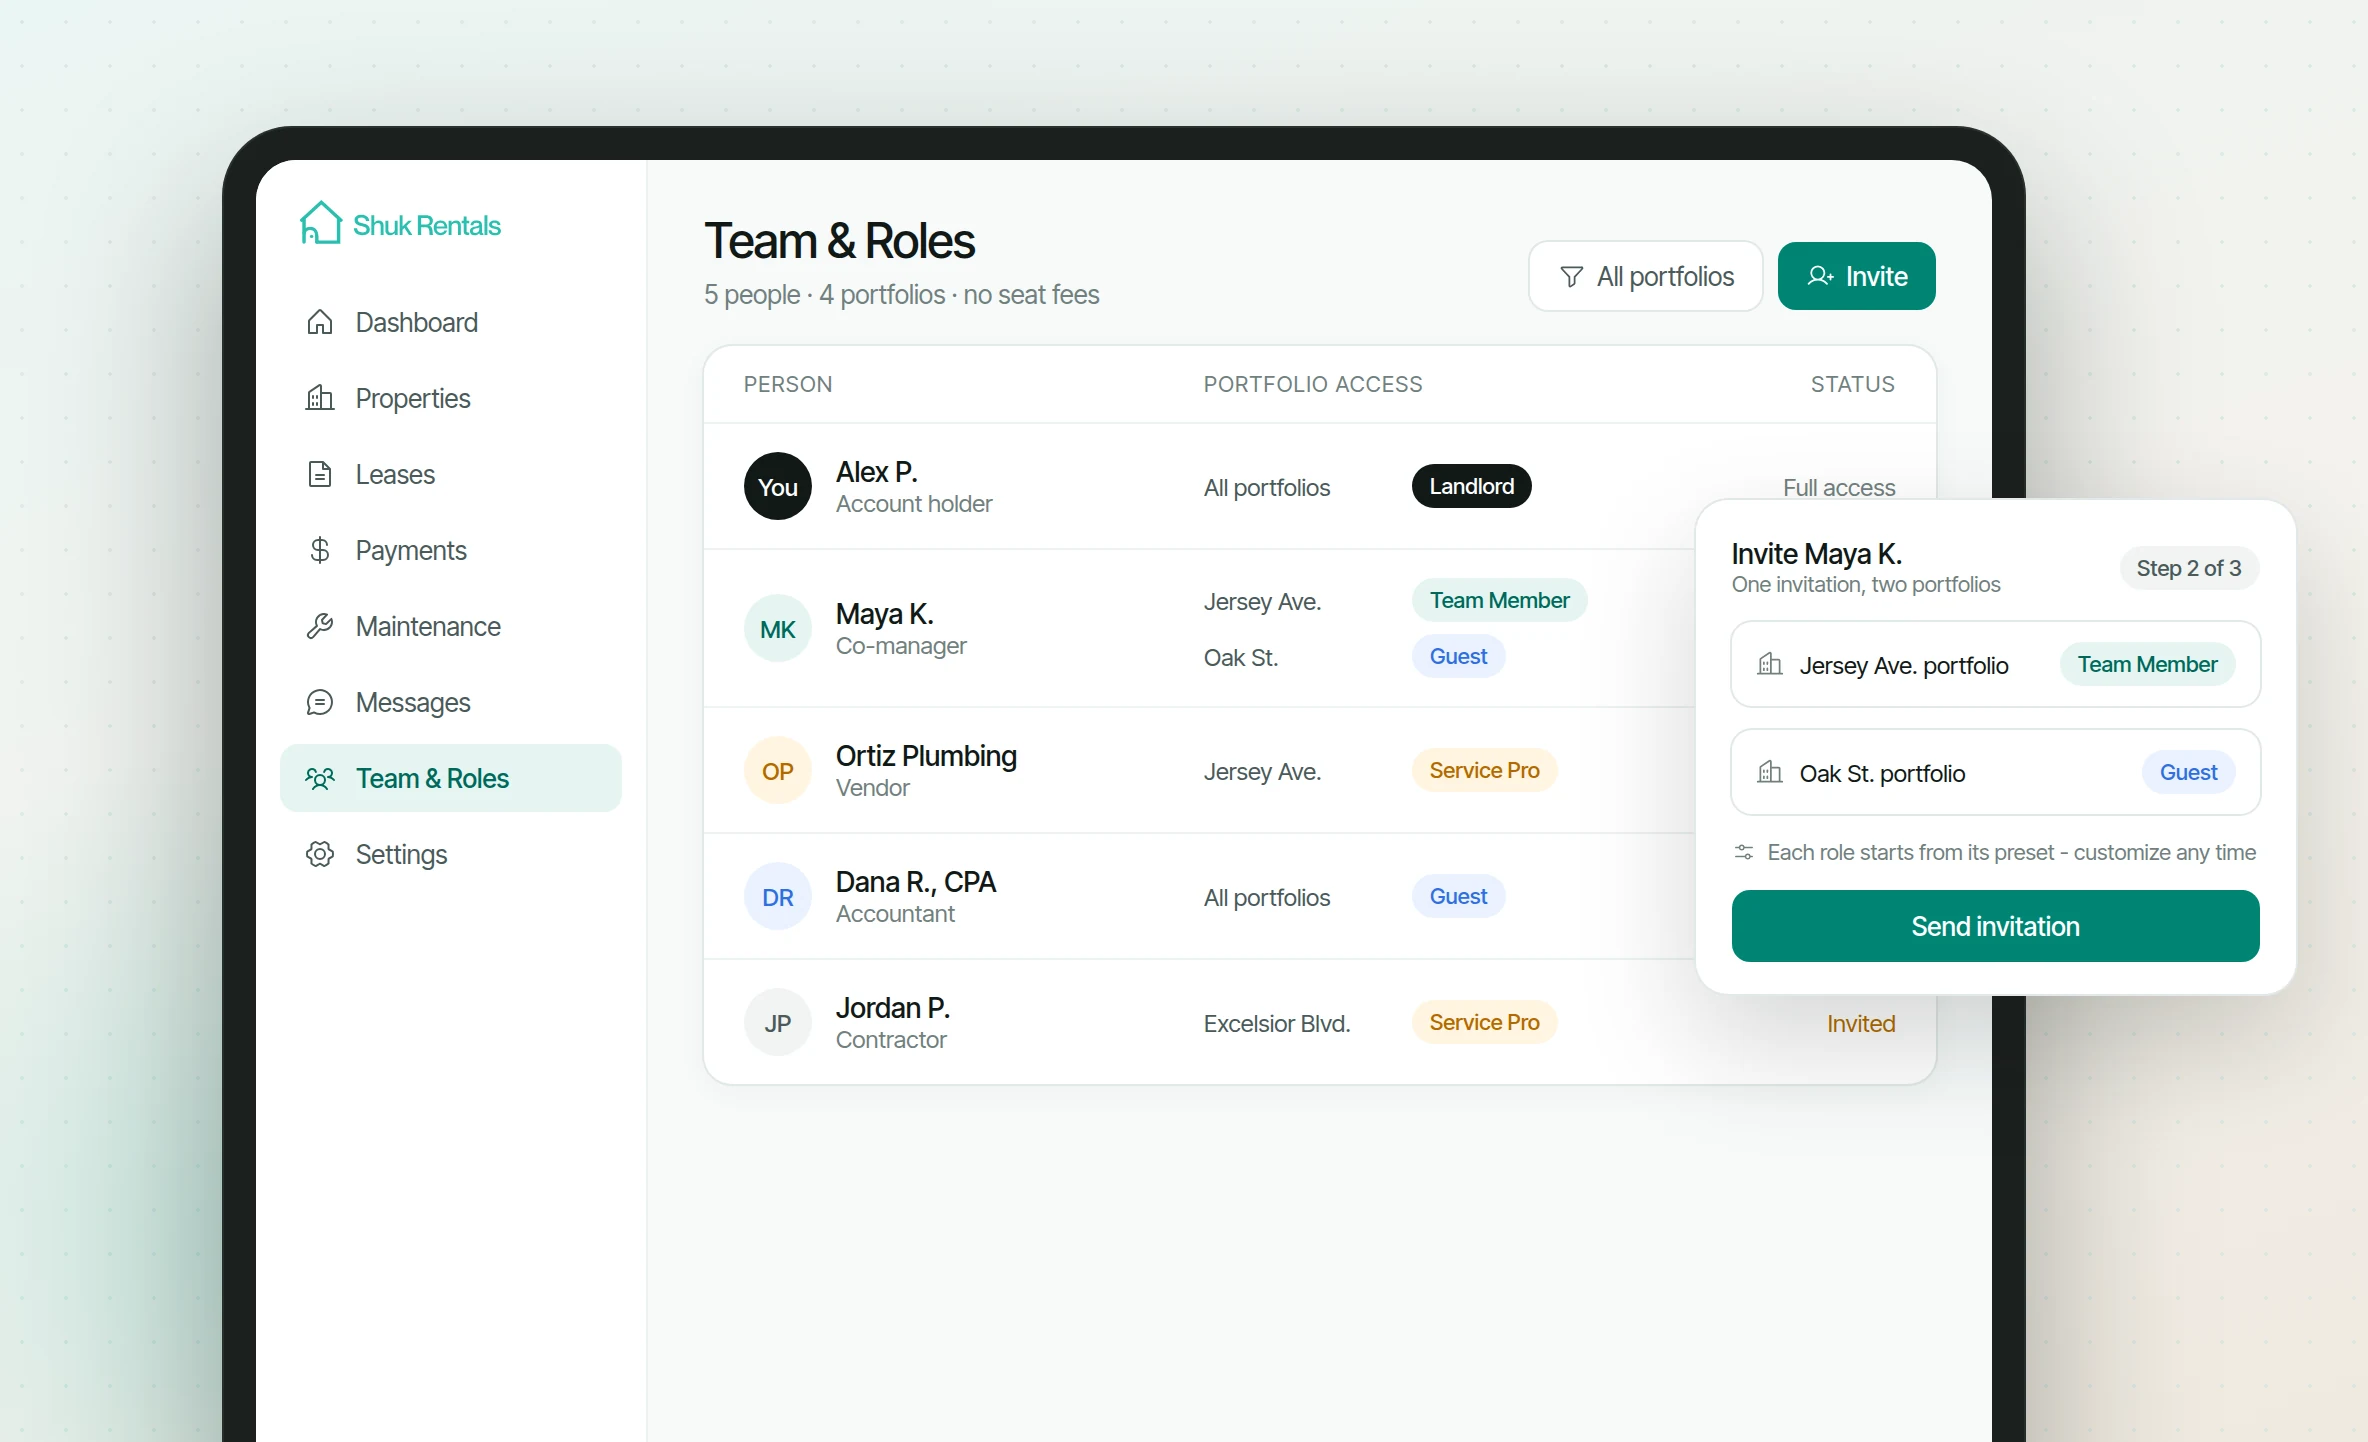Go to Properties in sidebar

tap(450, 398)
